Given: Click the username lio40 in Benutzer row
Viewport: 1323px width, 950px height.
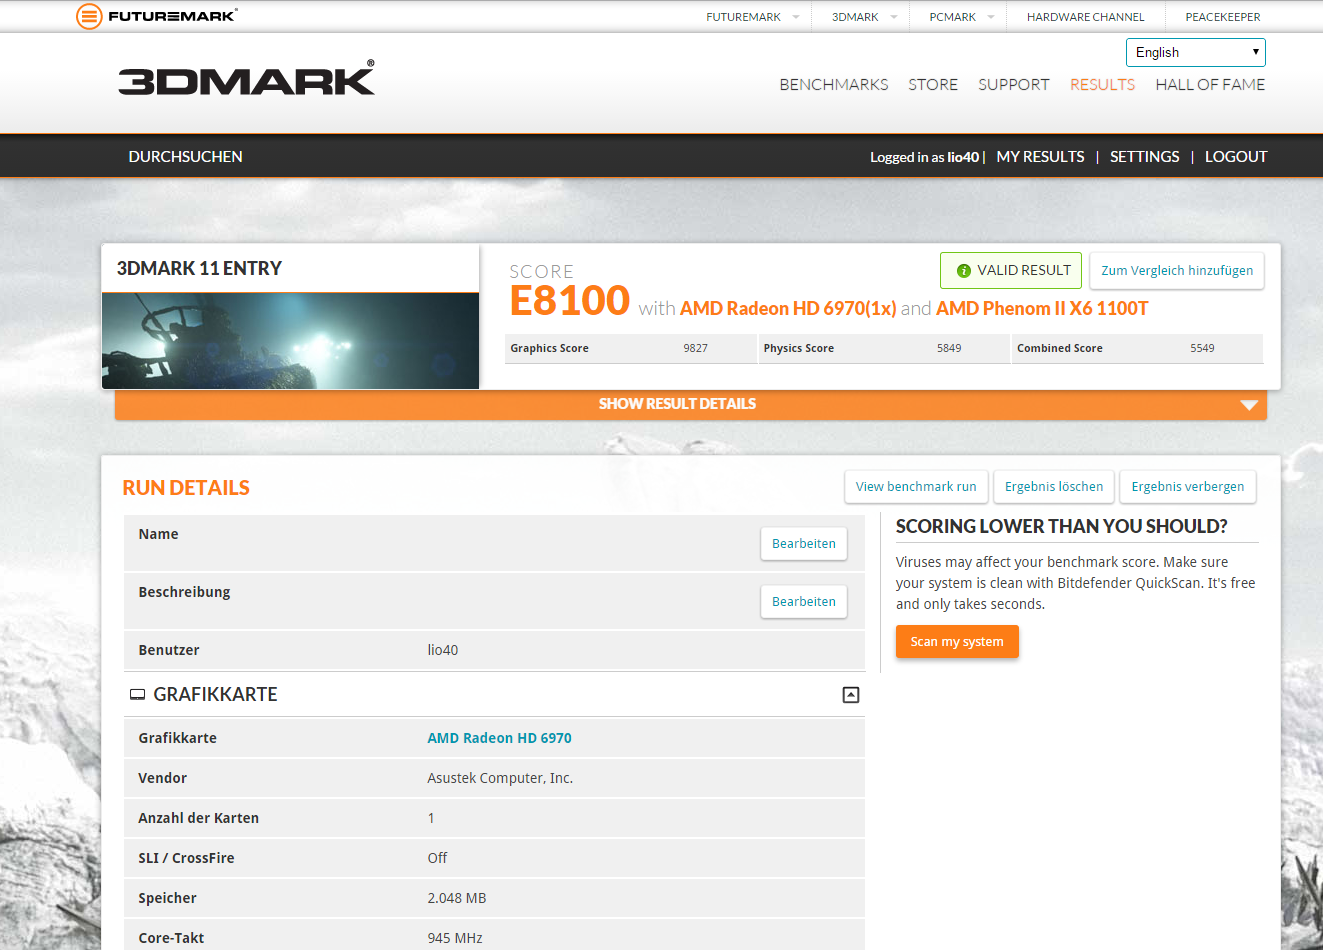Looking at the screenshot, I should (443, 650).
